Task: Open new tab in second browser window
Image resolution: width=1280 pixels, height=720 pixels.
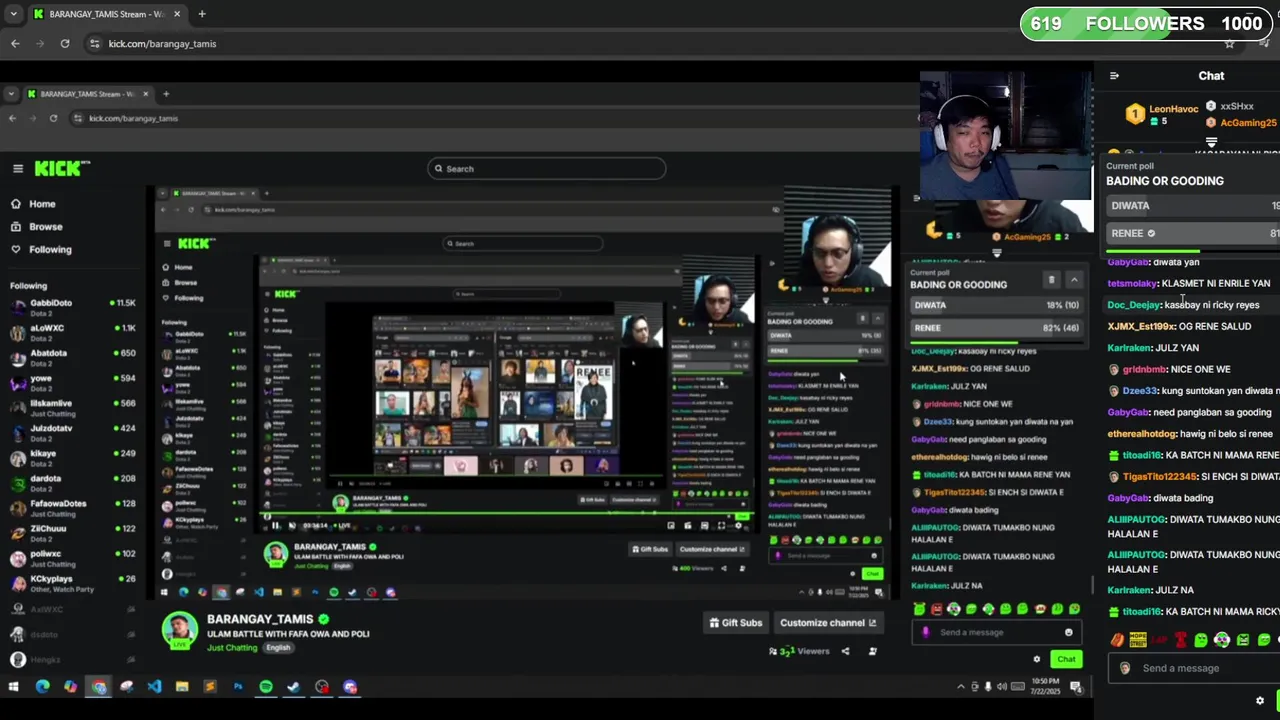Action: 166,94
